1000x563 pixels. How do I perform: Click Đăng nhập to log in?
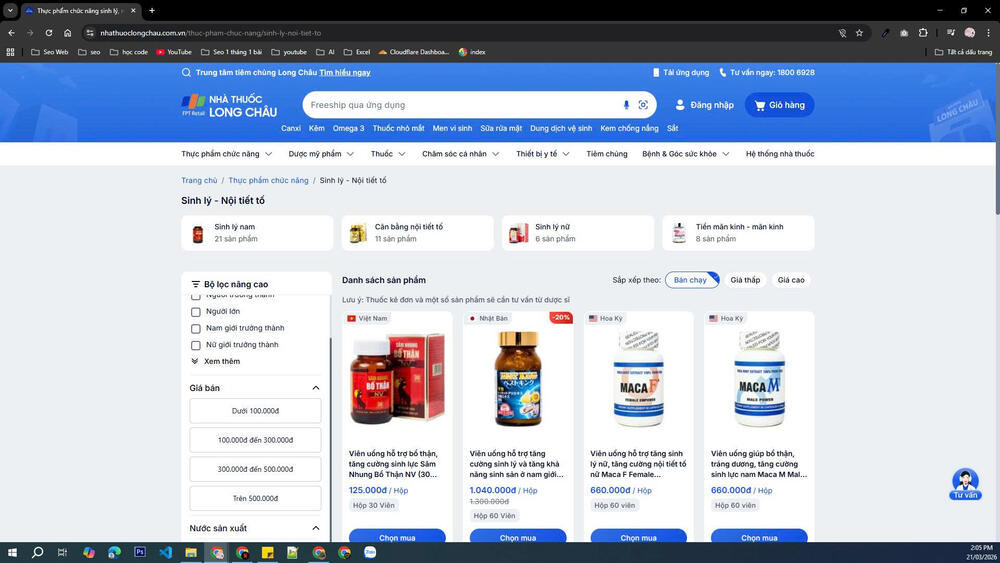pos(704,105)
